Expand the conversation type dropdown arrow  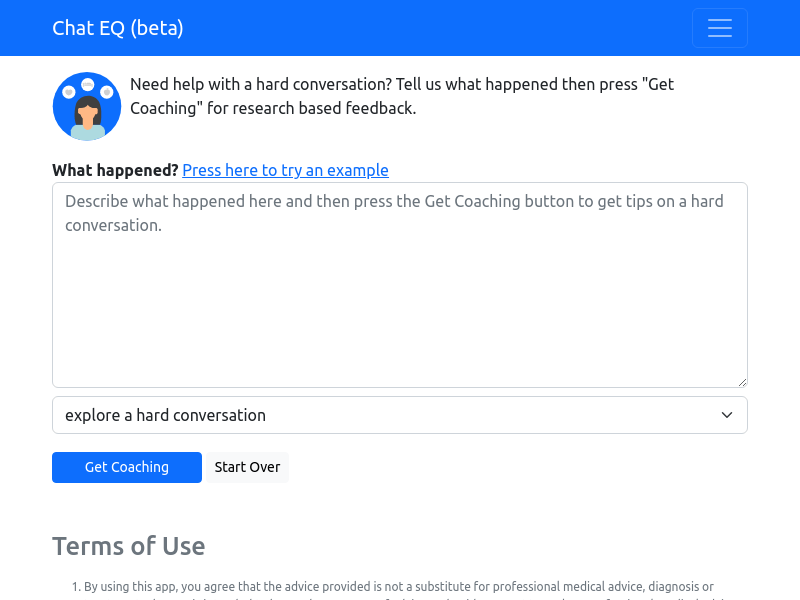coord(727,415)
